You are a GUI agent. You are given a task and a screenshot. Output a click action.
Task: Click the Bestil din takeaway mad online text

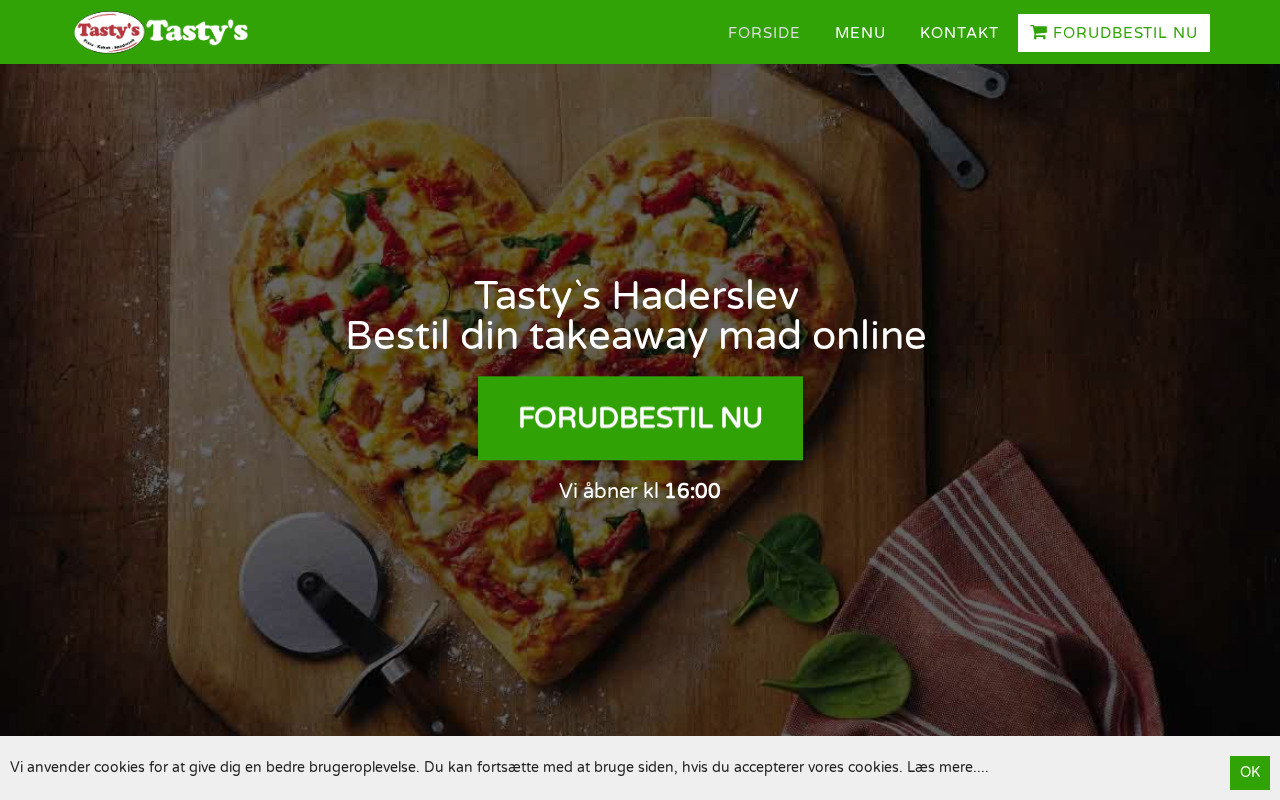(636, 336)
